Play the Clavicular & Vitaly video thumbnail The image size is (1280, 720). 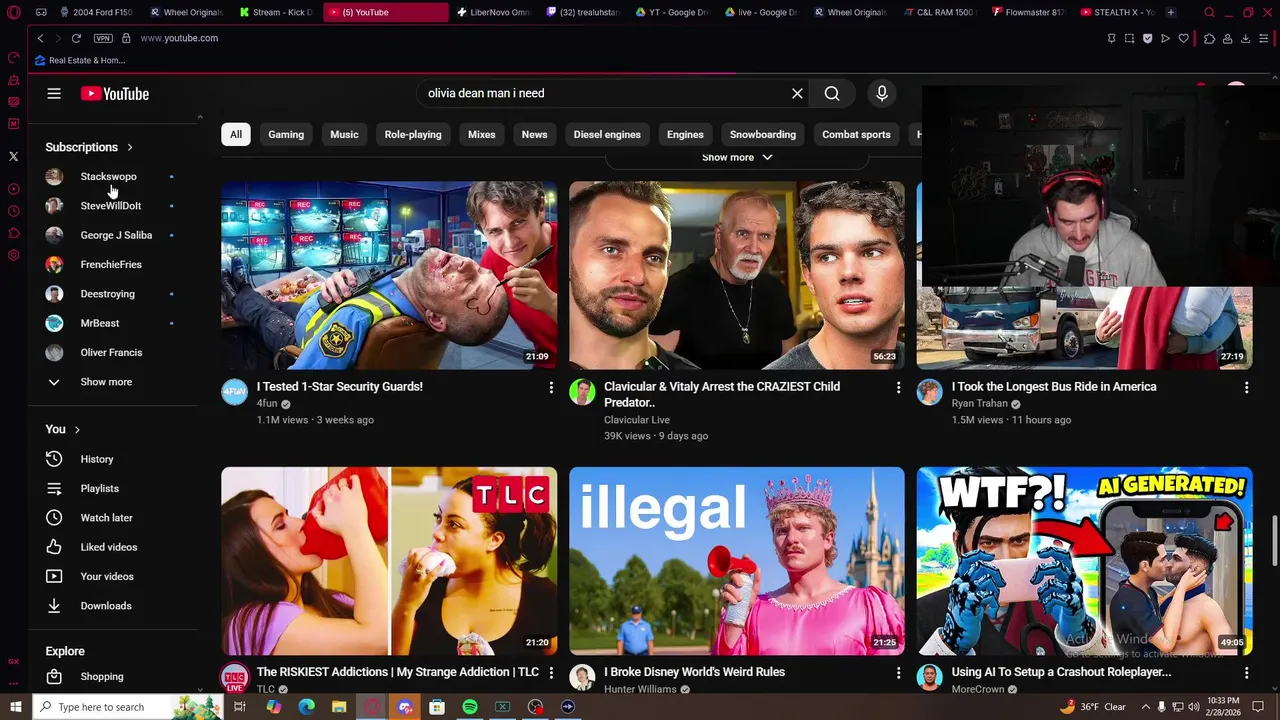737,275
